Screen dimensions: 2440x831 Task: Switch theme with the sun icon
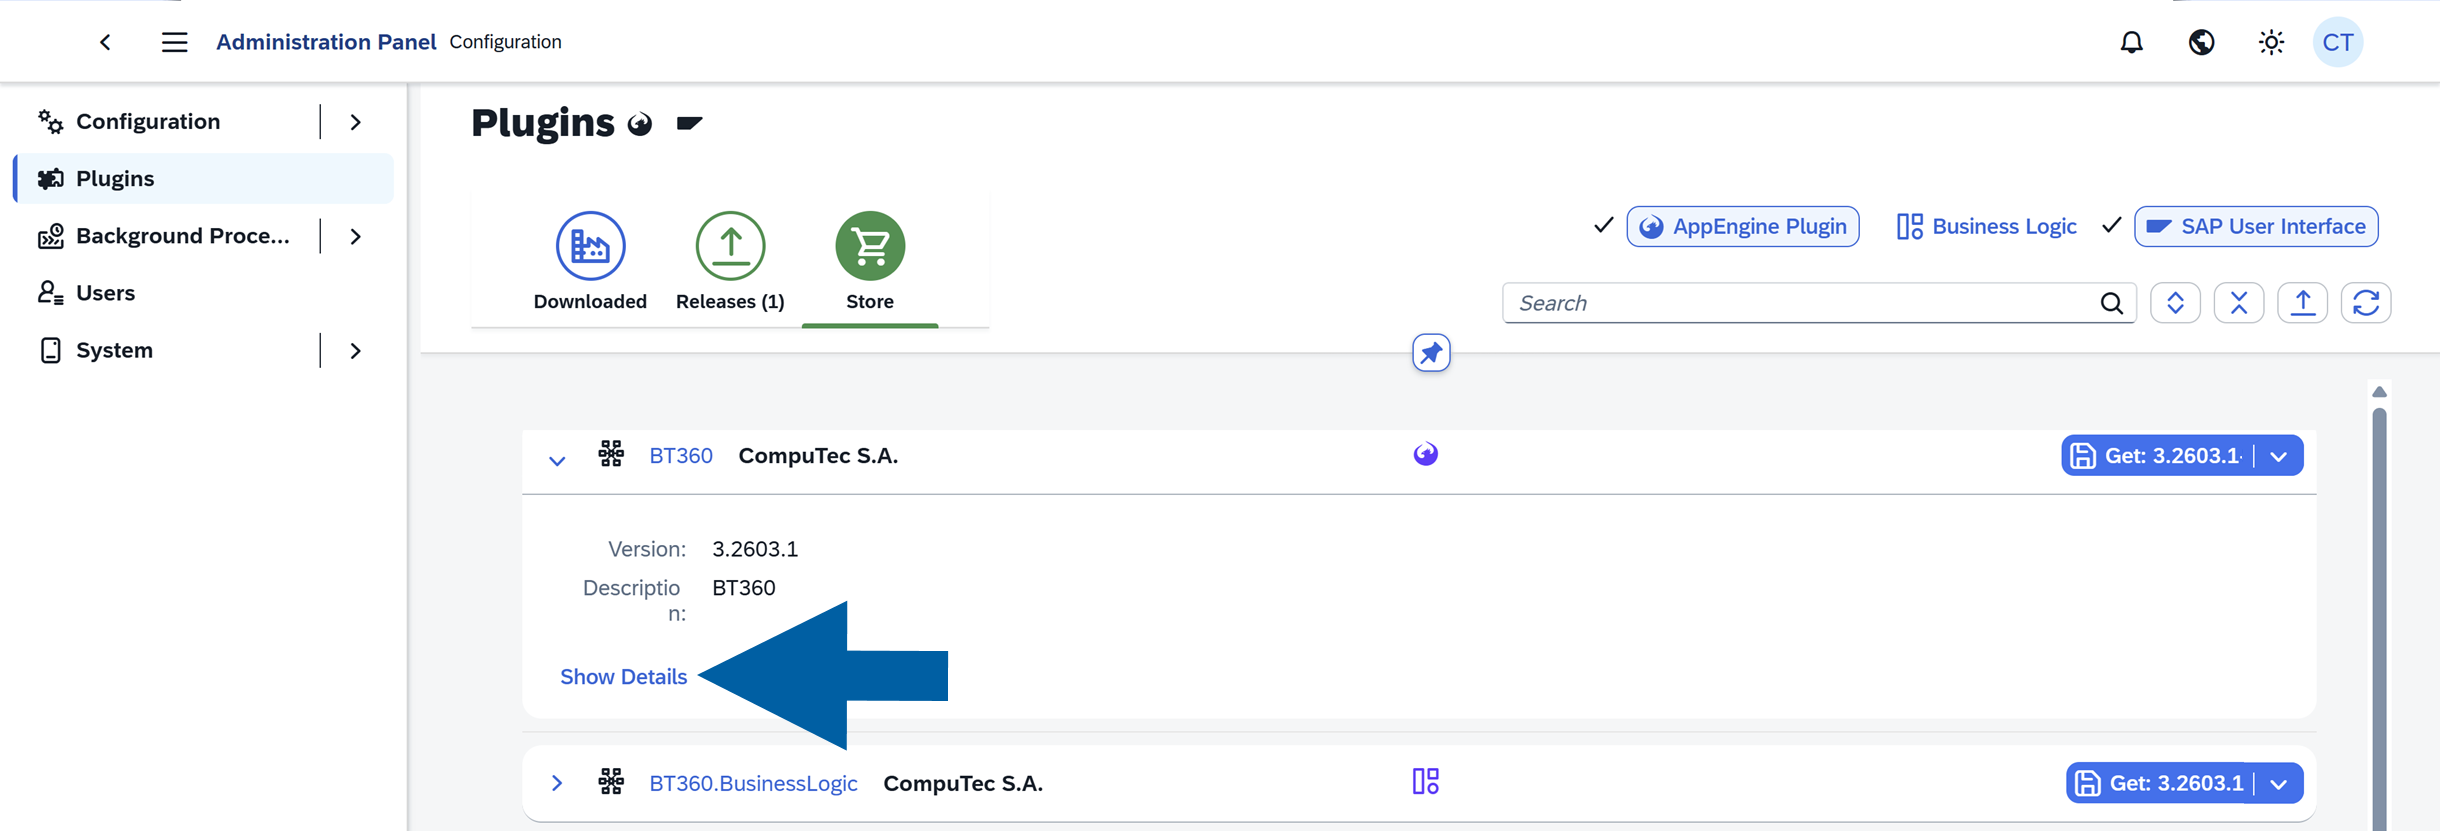point(2271,42)
